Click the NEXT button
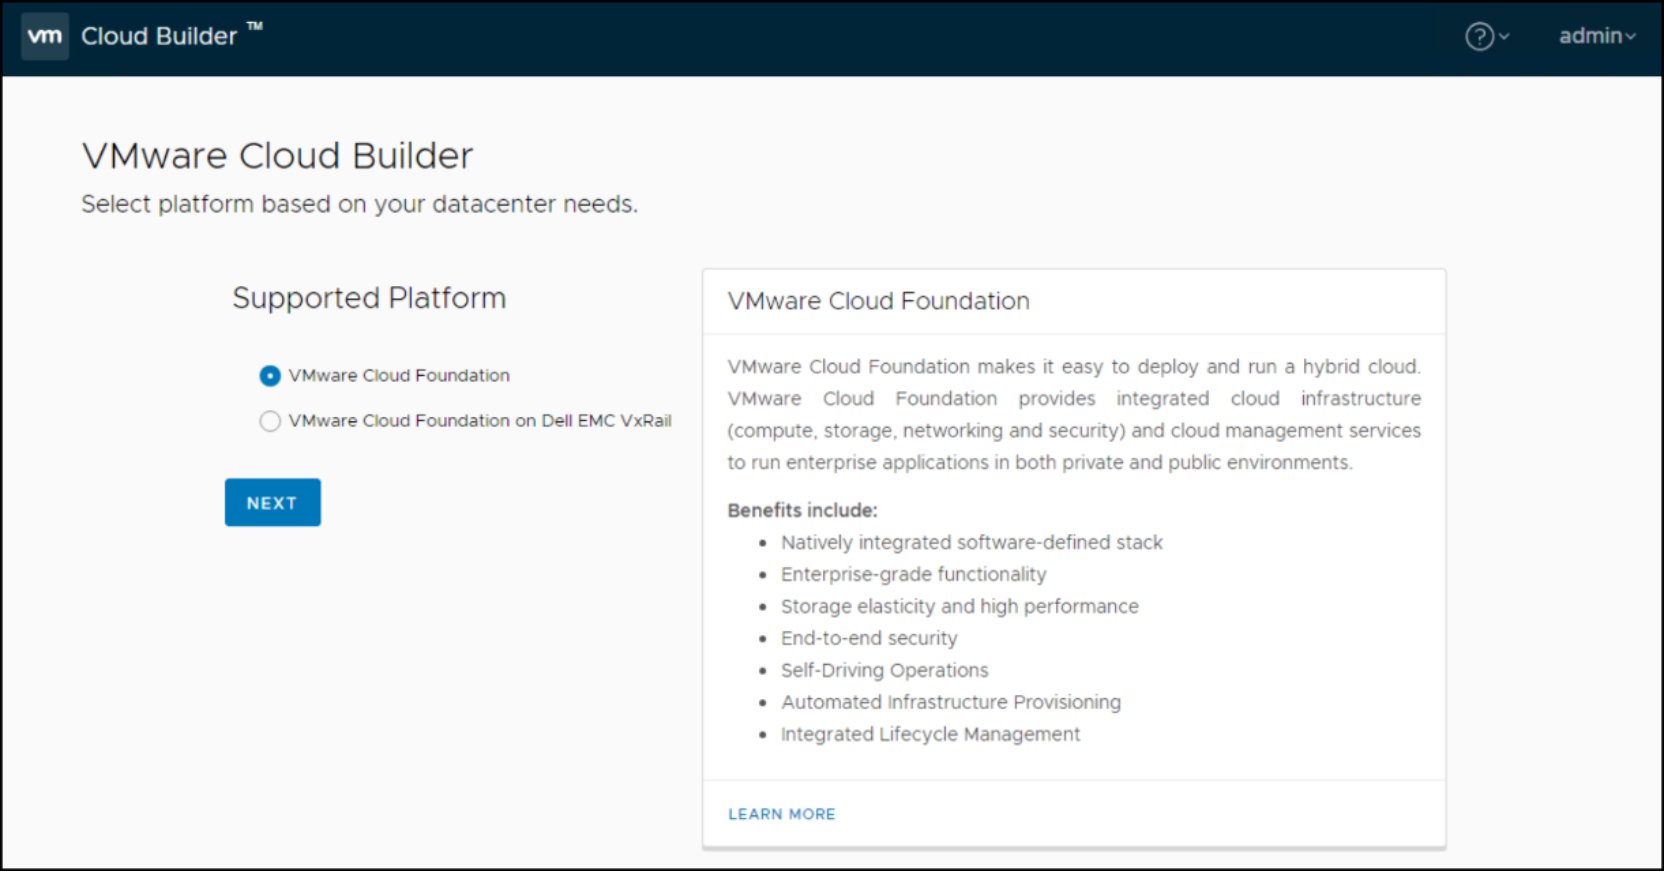 [x=272, y=502]
